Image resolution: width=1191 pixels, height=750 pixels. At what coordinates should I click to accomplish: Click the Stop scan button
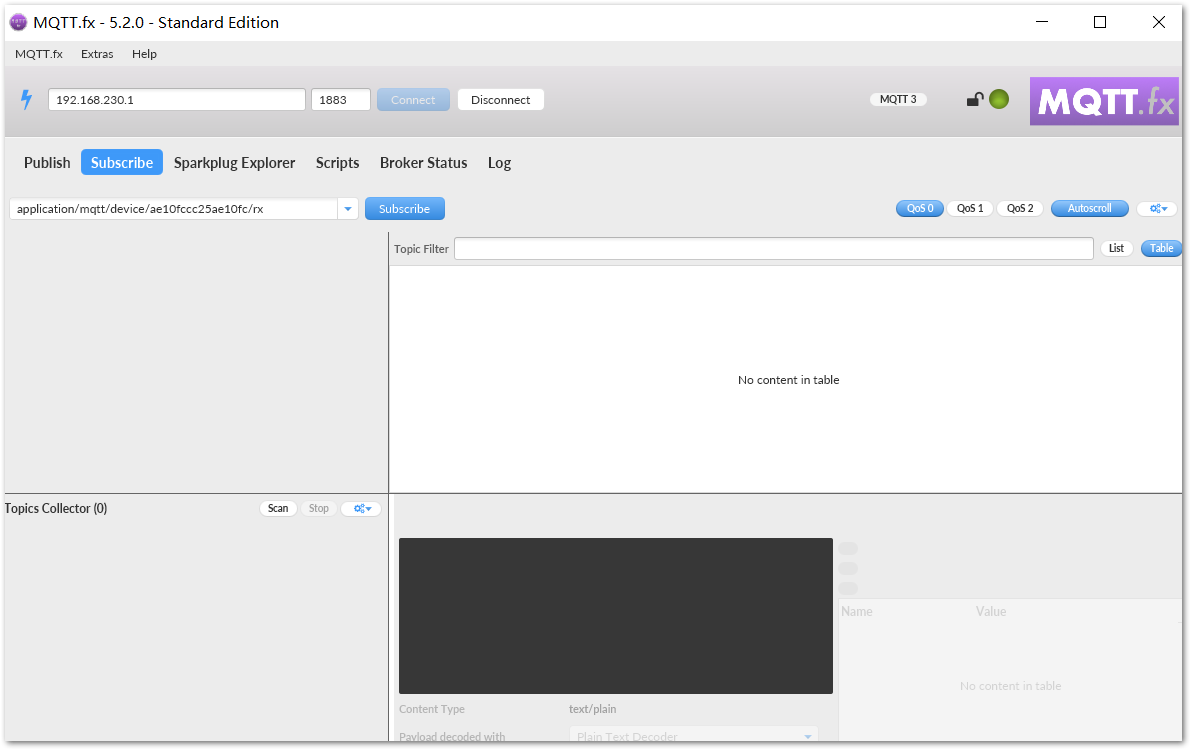coord(319,508)
